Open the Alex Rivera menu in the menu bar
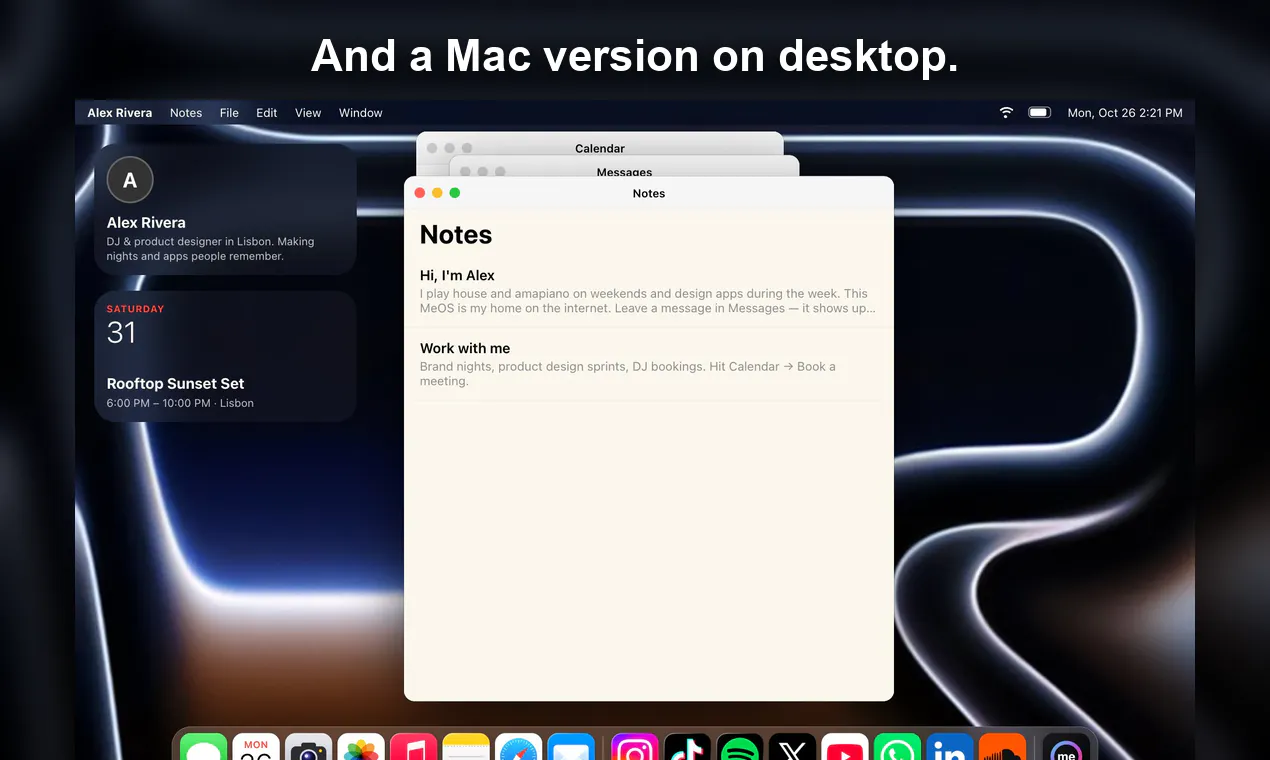This screenshot has height=760, width=1270. (x=120, y=113)
